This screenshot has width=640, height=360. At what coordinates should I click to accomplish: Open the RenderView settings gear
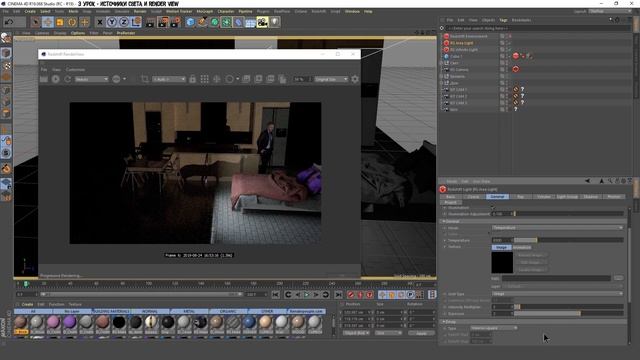click(x=355, y=79)
